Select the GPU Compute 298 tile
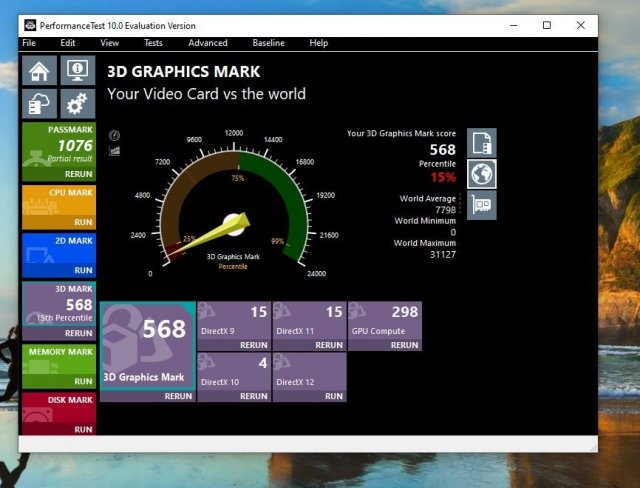This screenshot has width=640, height=488. tap(385, 321)
